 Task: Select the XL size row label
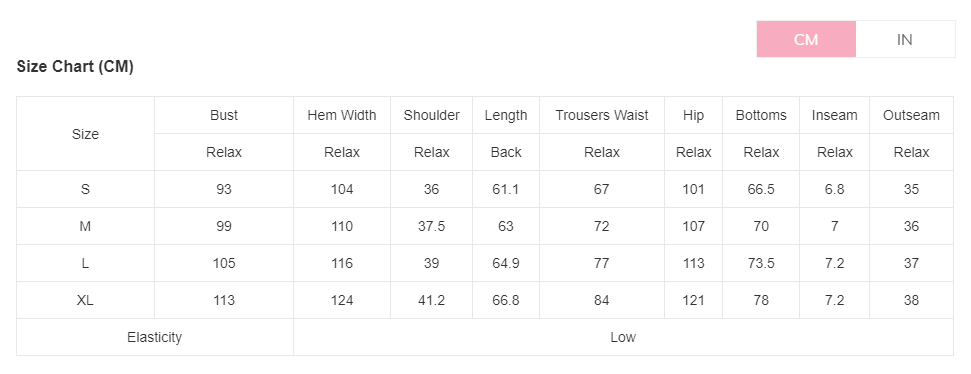85,300
